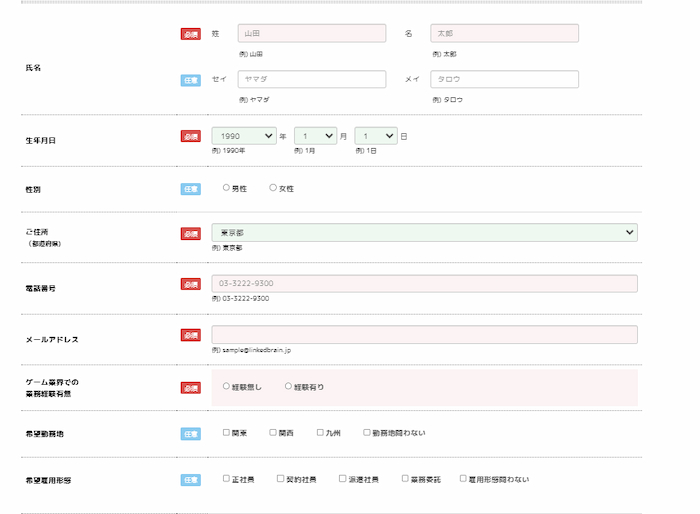This screenshot has height=514, width=700.
Task: Click the 任意 badge beside the セイ field
Action: 191,80
